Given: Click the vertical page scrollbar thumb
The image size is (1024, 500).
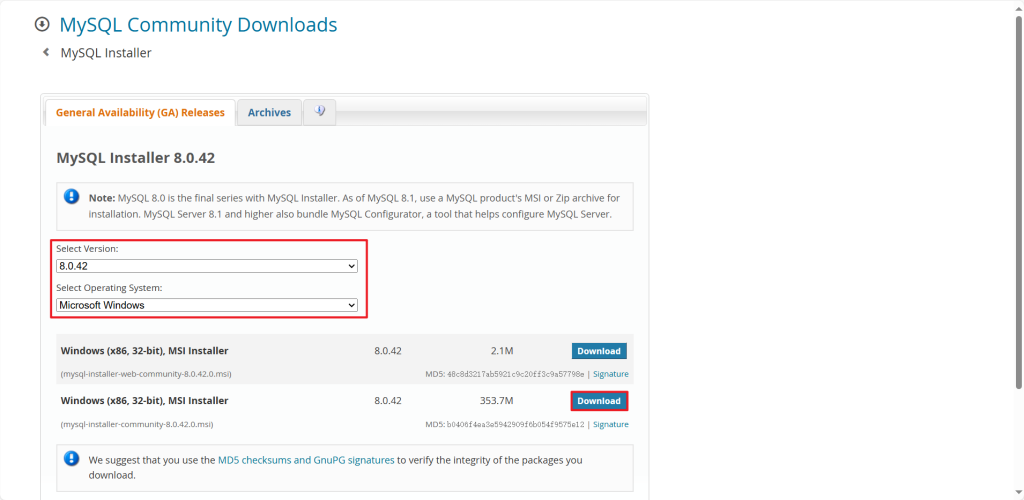Looking at the screenshot, I should (x=1019, y=201).
